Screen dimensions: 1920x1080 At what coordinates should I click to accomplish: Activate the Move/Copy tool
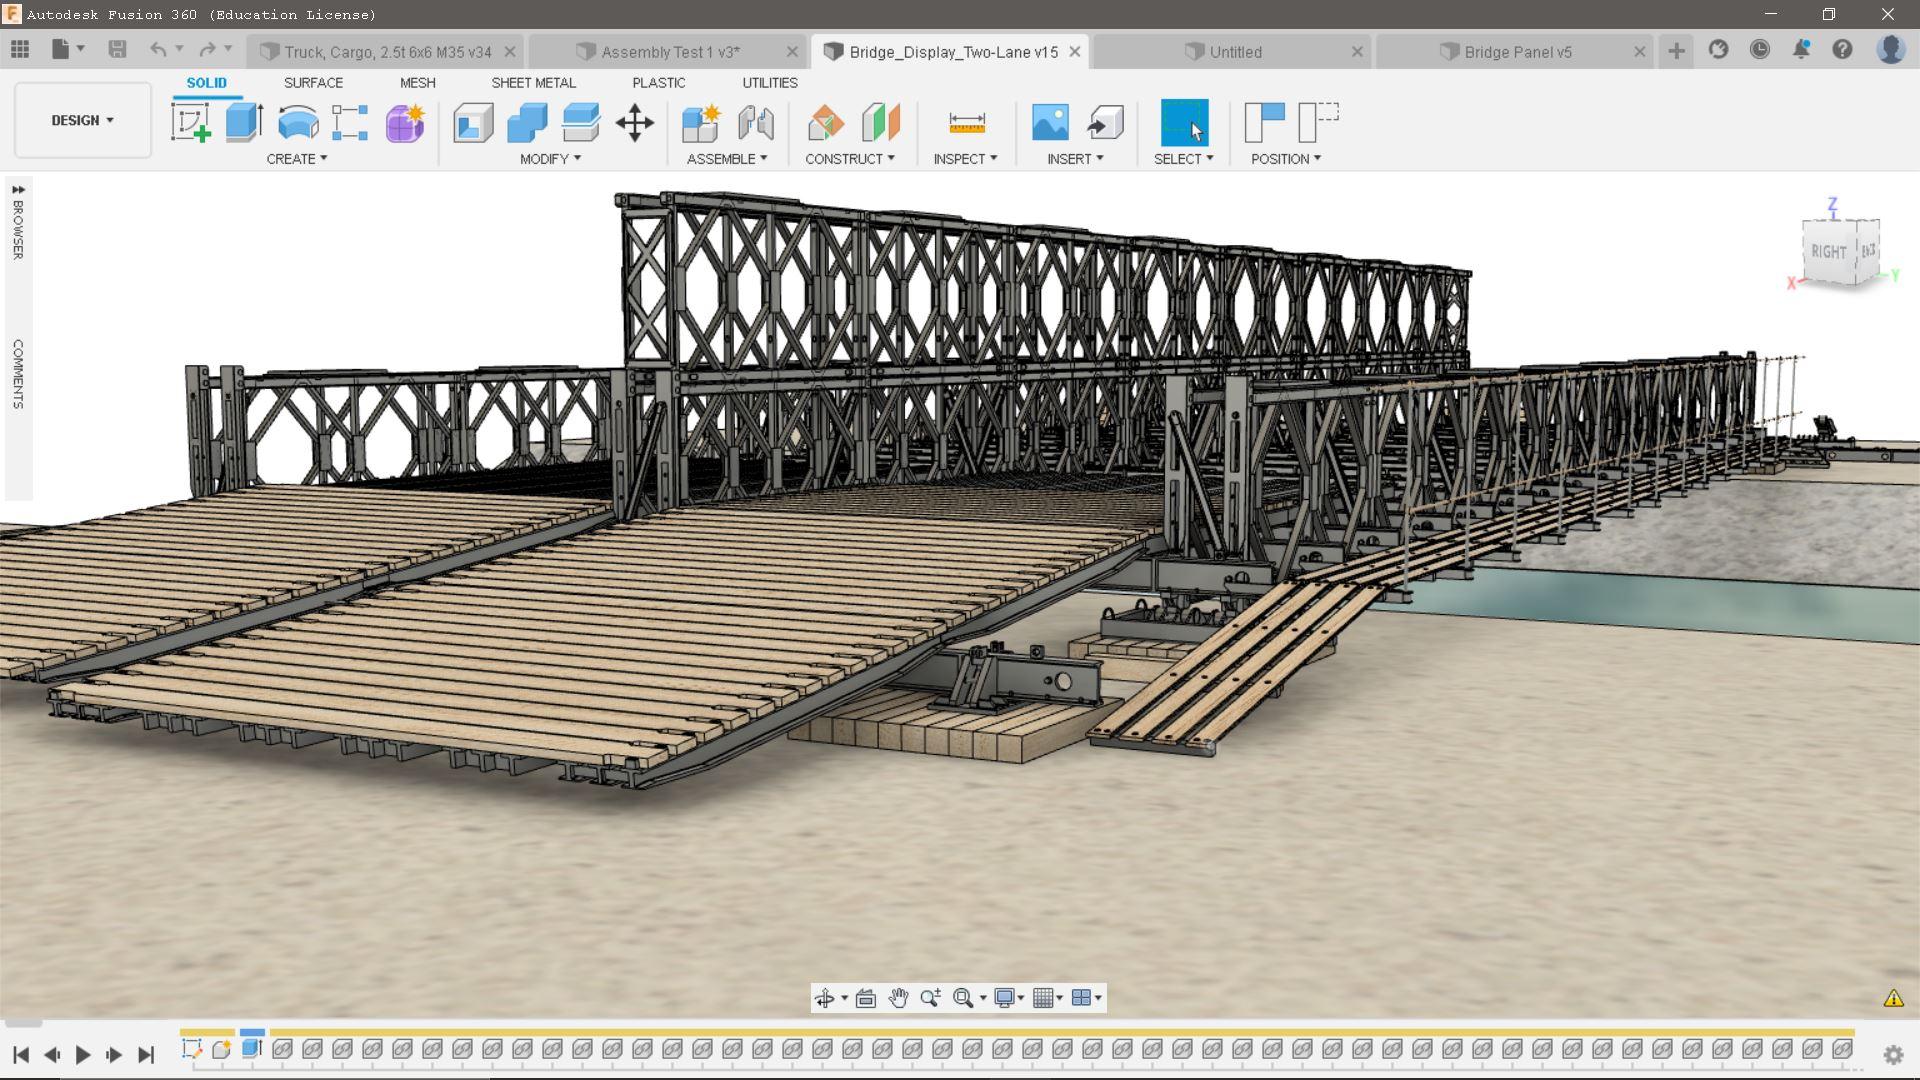(634, 123)
